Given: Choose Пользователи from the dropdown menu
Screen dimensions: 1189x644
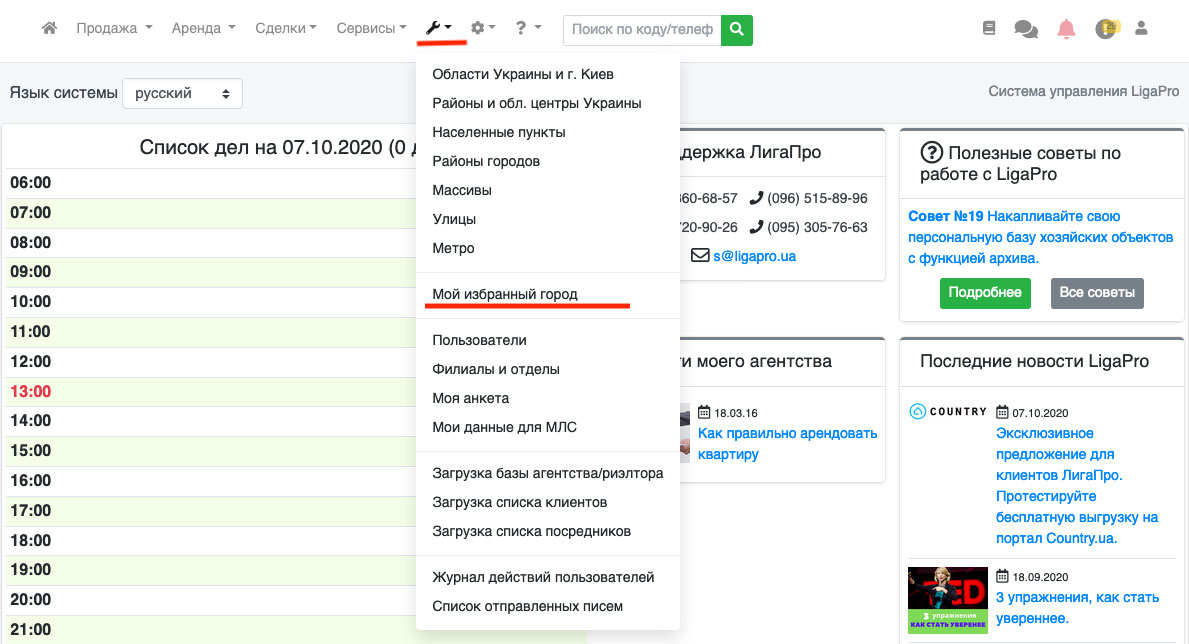Looking at the screenshot, I should point(479,340).
